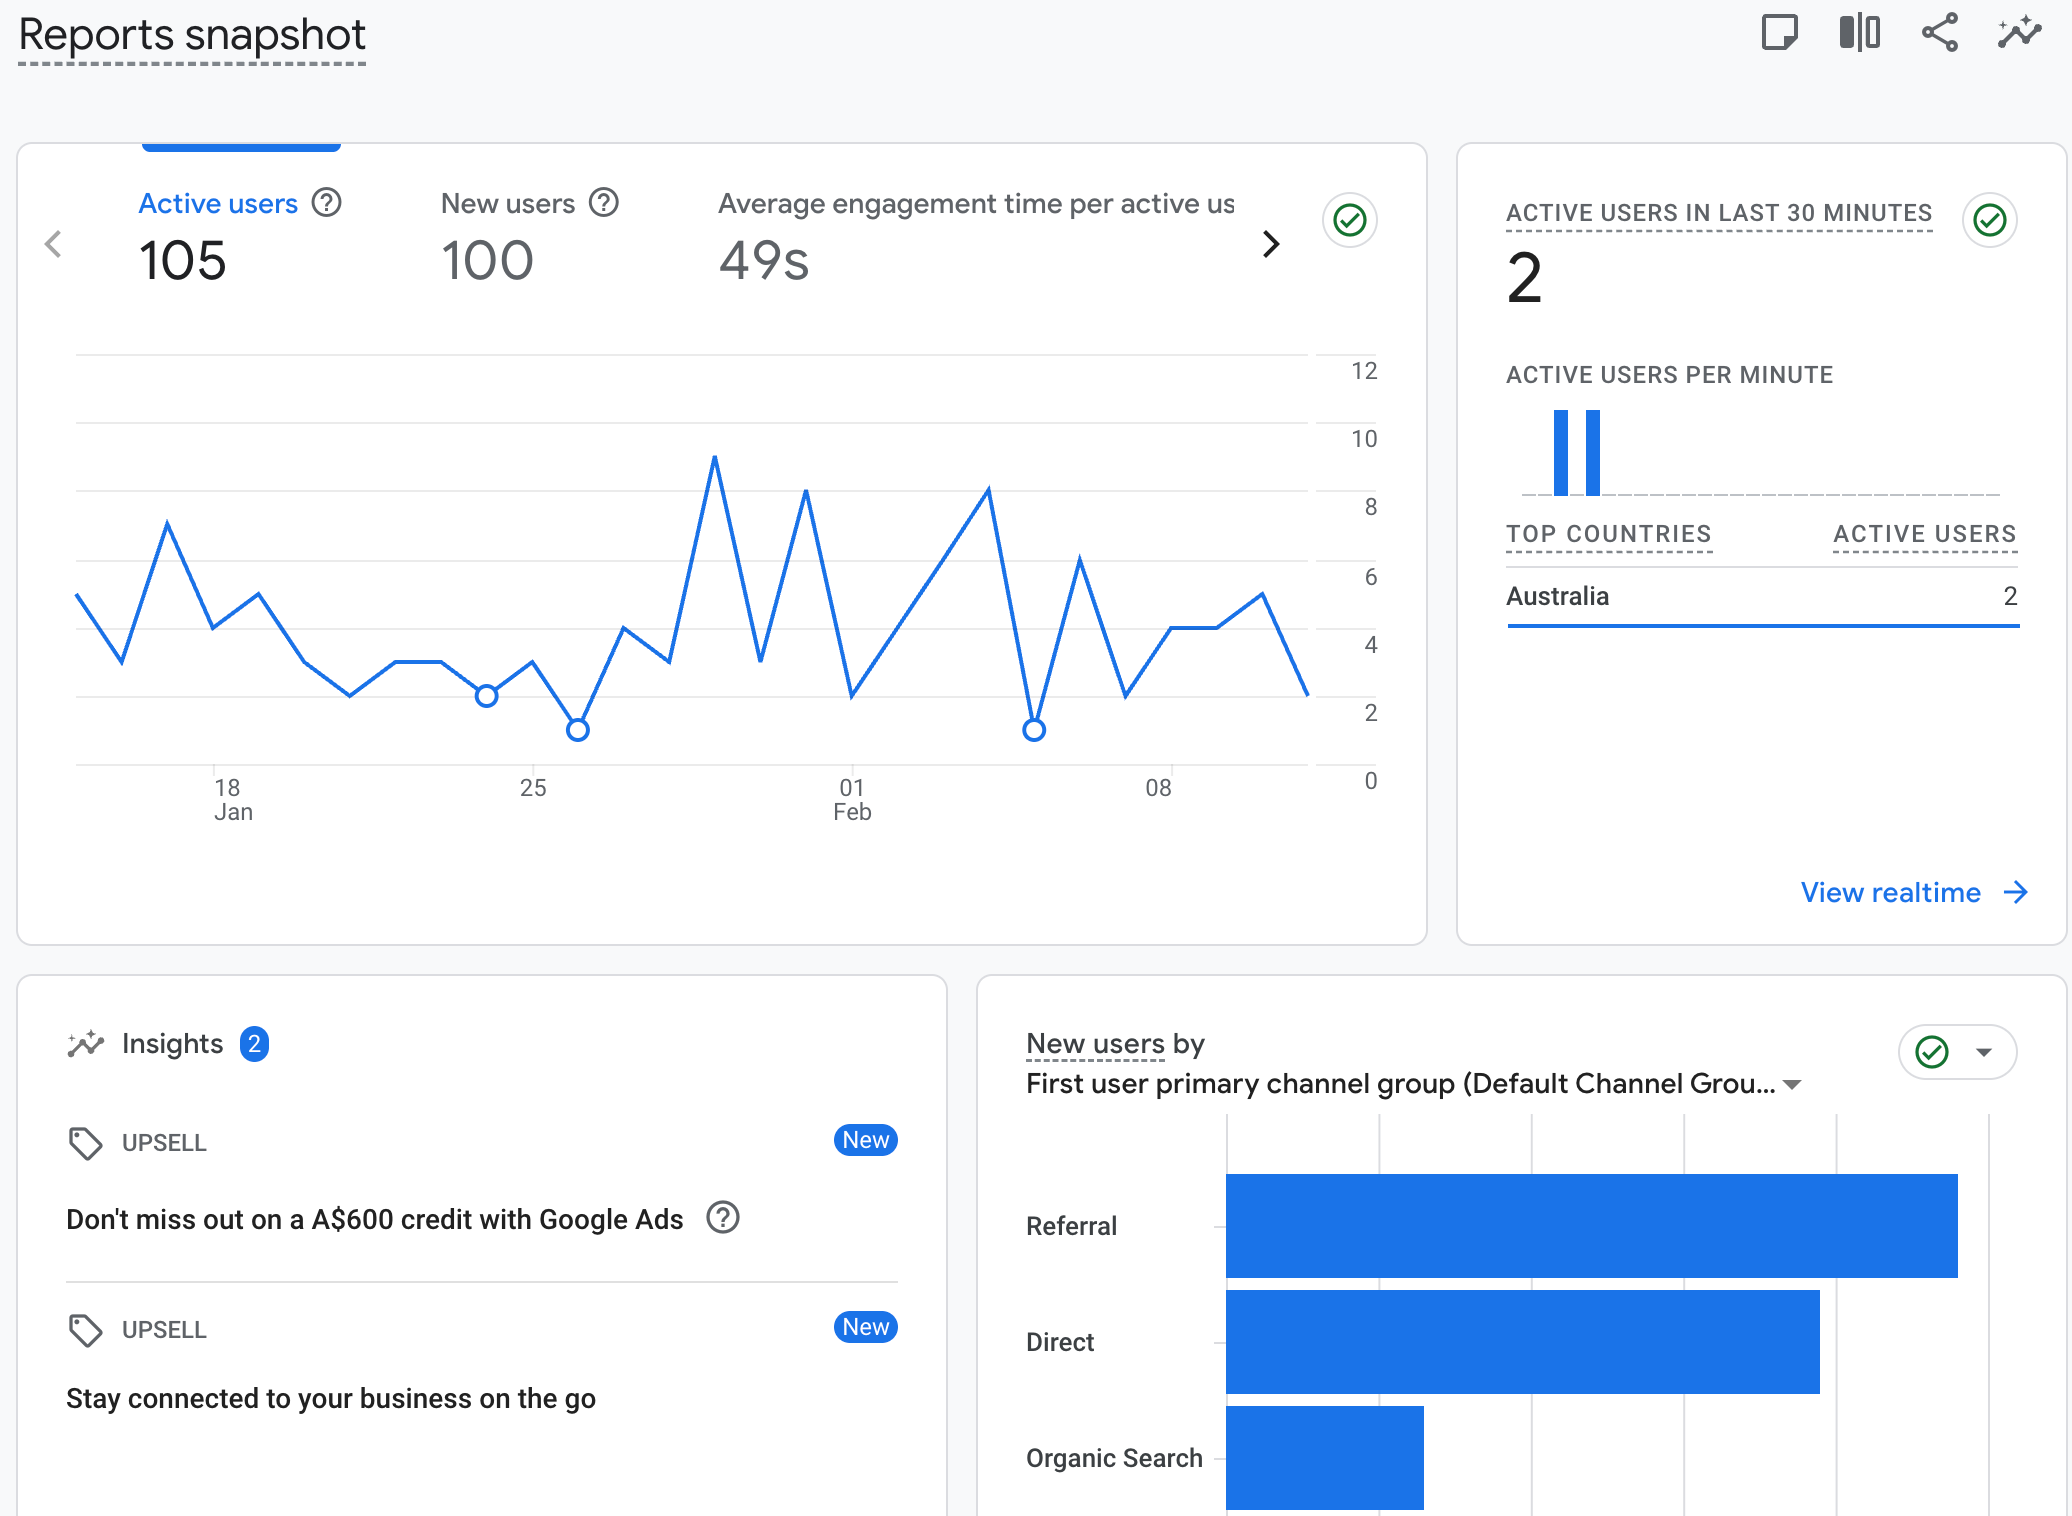Click green check on realtime users card
Screen dimensions: 2072x1516
(1989, 220)
